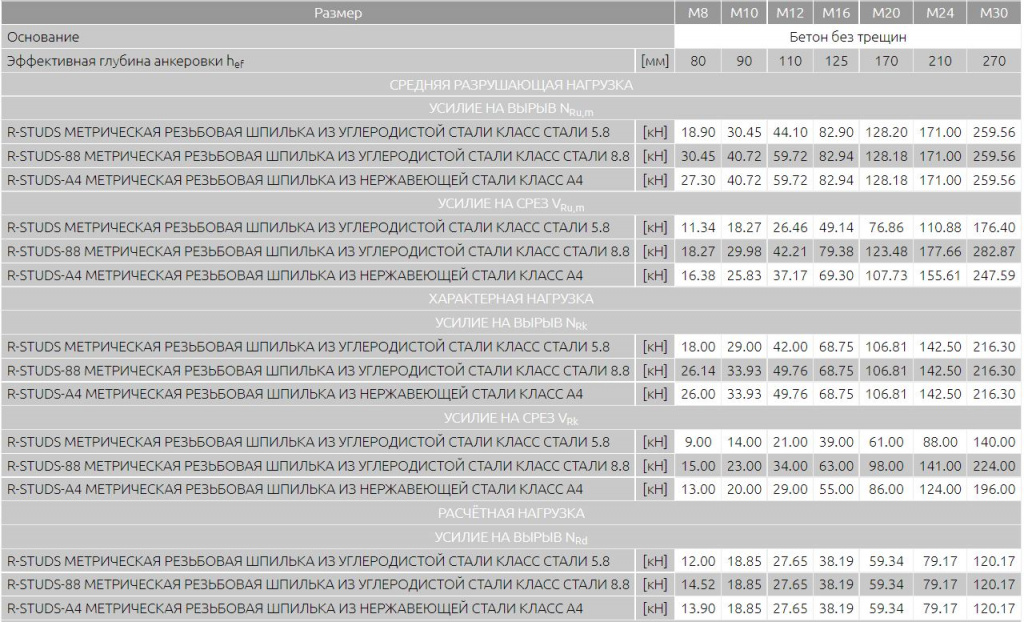This screenshot has height=622, width=1024.
Task: Select the value 176.40
Action: [x=994, y=228]
